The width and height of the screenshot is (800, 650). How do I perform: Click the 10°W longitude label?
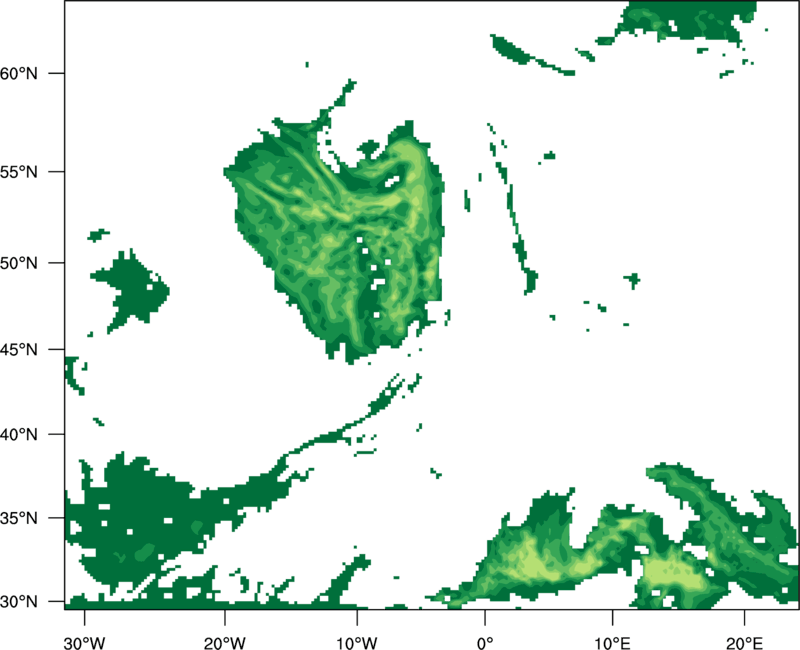coord(357,643)
